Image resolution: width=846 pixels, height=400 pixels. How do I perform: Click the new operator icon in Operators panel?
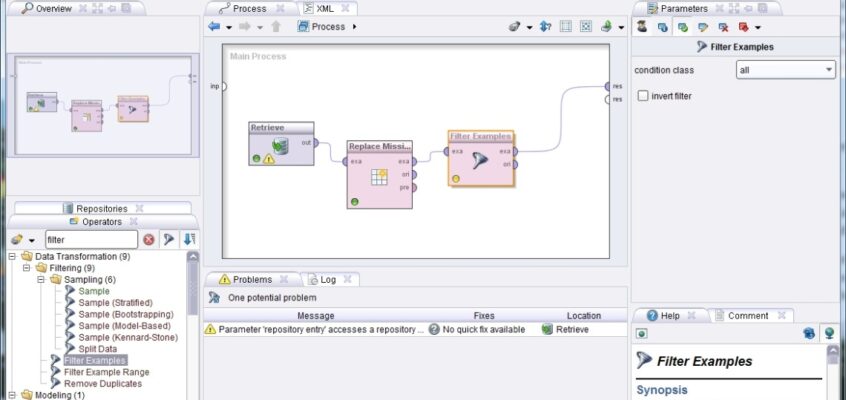17,239
